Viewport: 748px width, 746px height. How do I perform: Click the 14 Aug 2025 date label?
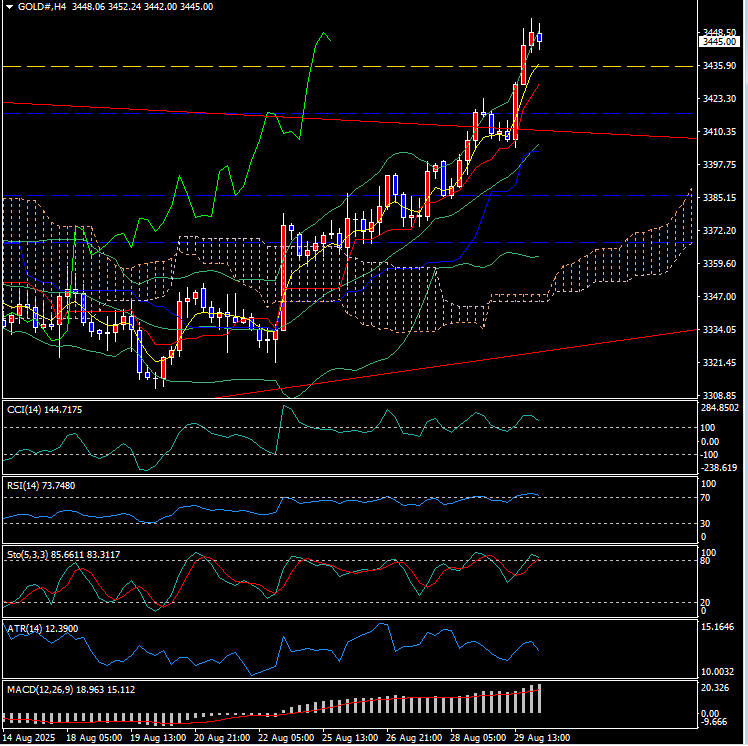point(30,737)
